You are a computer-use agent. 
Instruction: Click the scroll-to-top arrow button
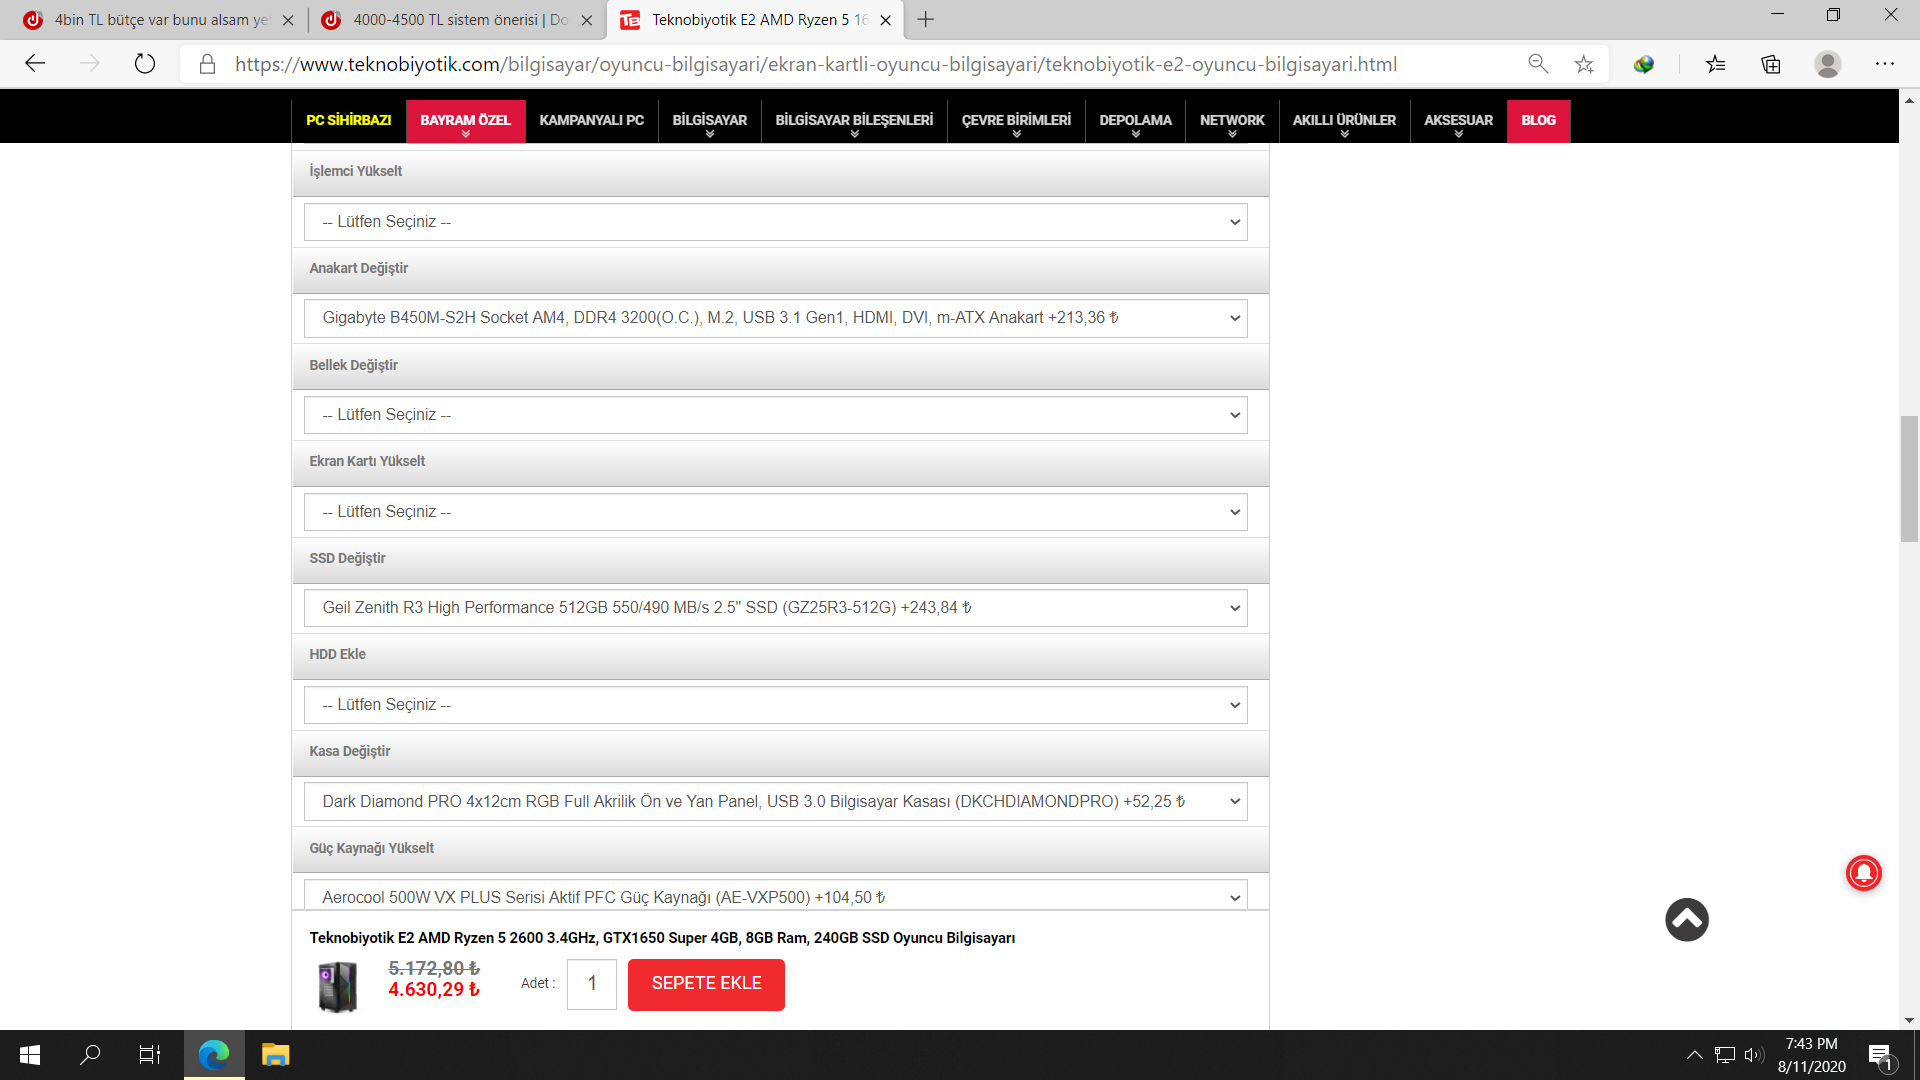[x=1687, y=919]
